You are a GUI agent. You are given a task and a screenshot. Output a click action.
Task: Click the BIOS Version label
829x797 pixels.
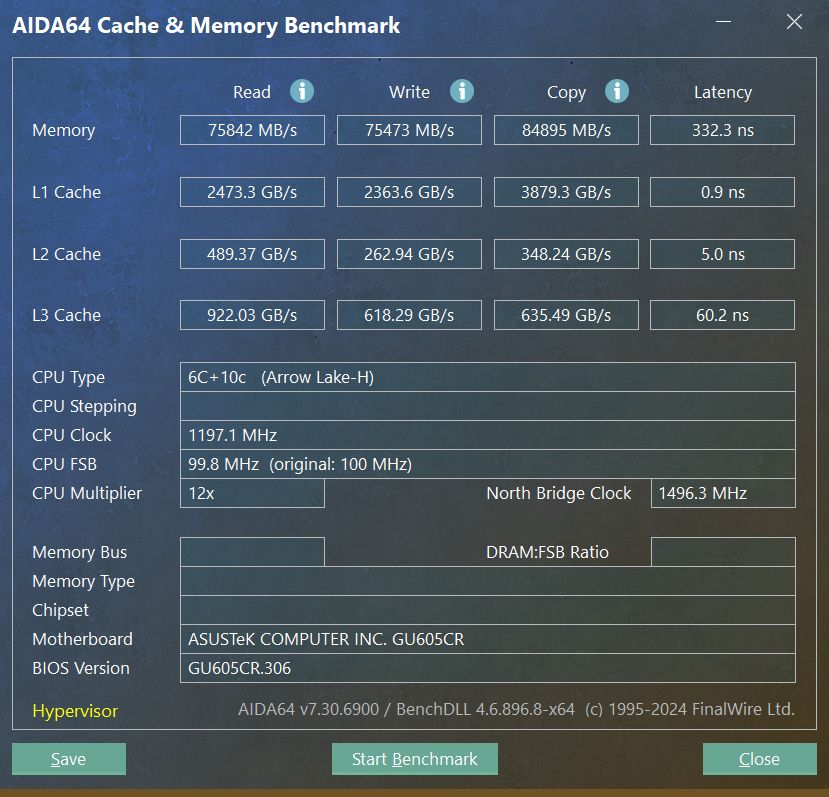(x=81, y=668)
